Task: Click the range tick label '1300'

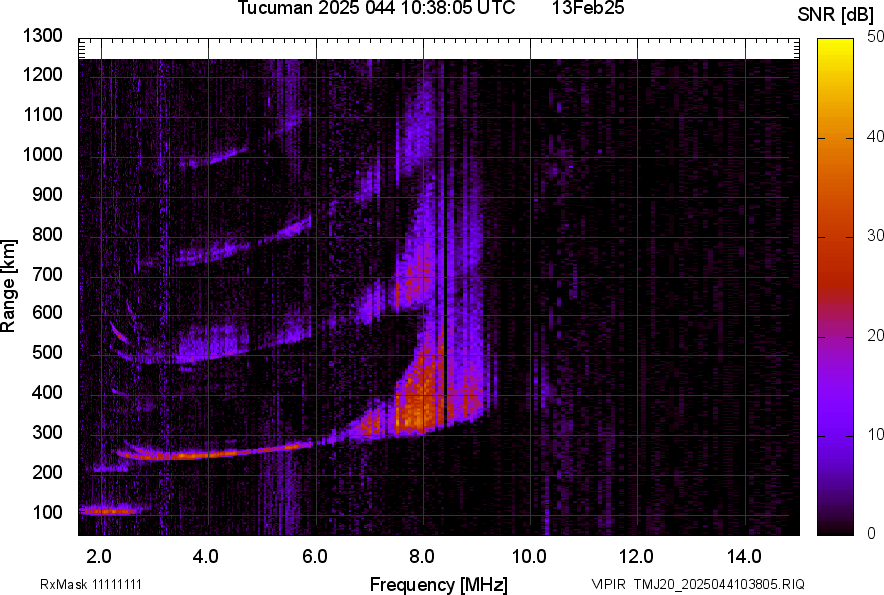Action: point(42,36)
